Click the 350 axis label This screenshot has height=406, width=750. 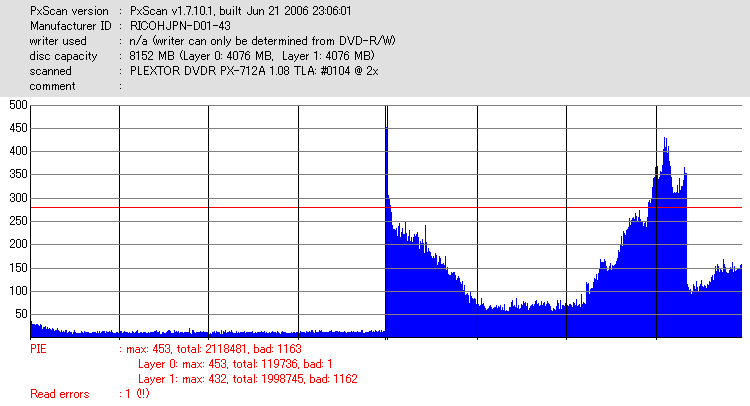(x=18, y=175)
